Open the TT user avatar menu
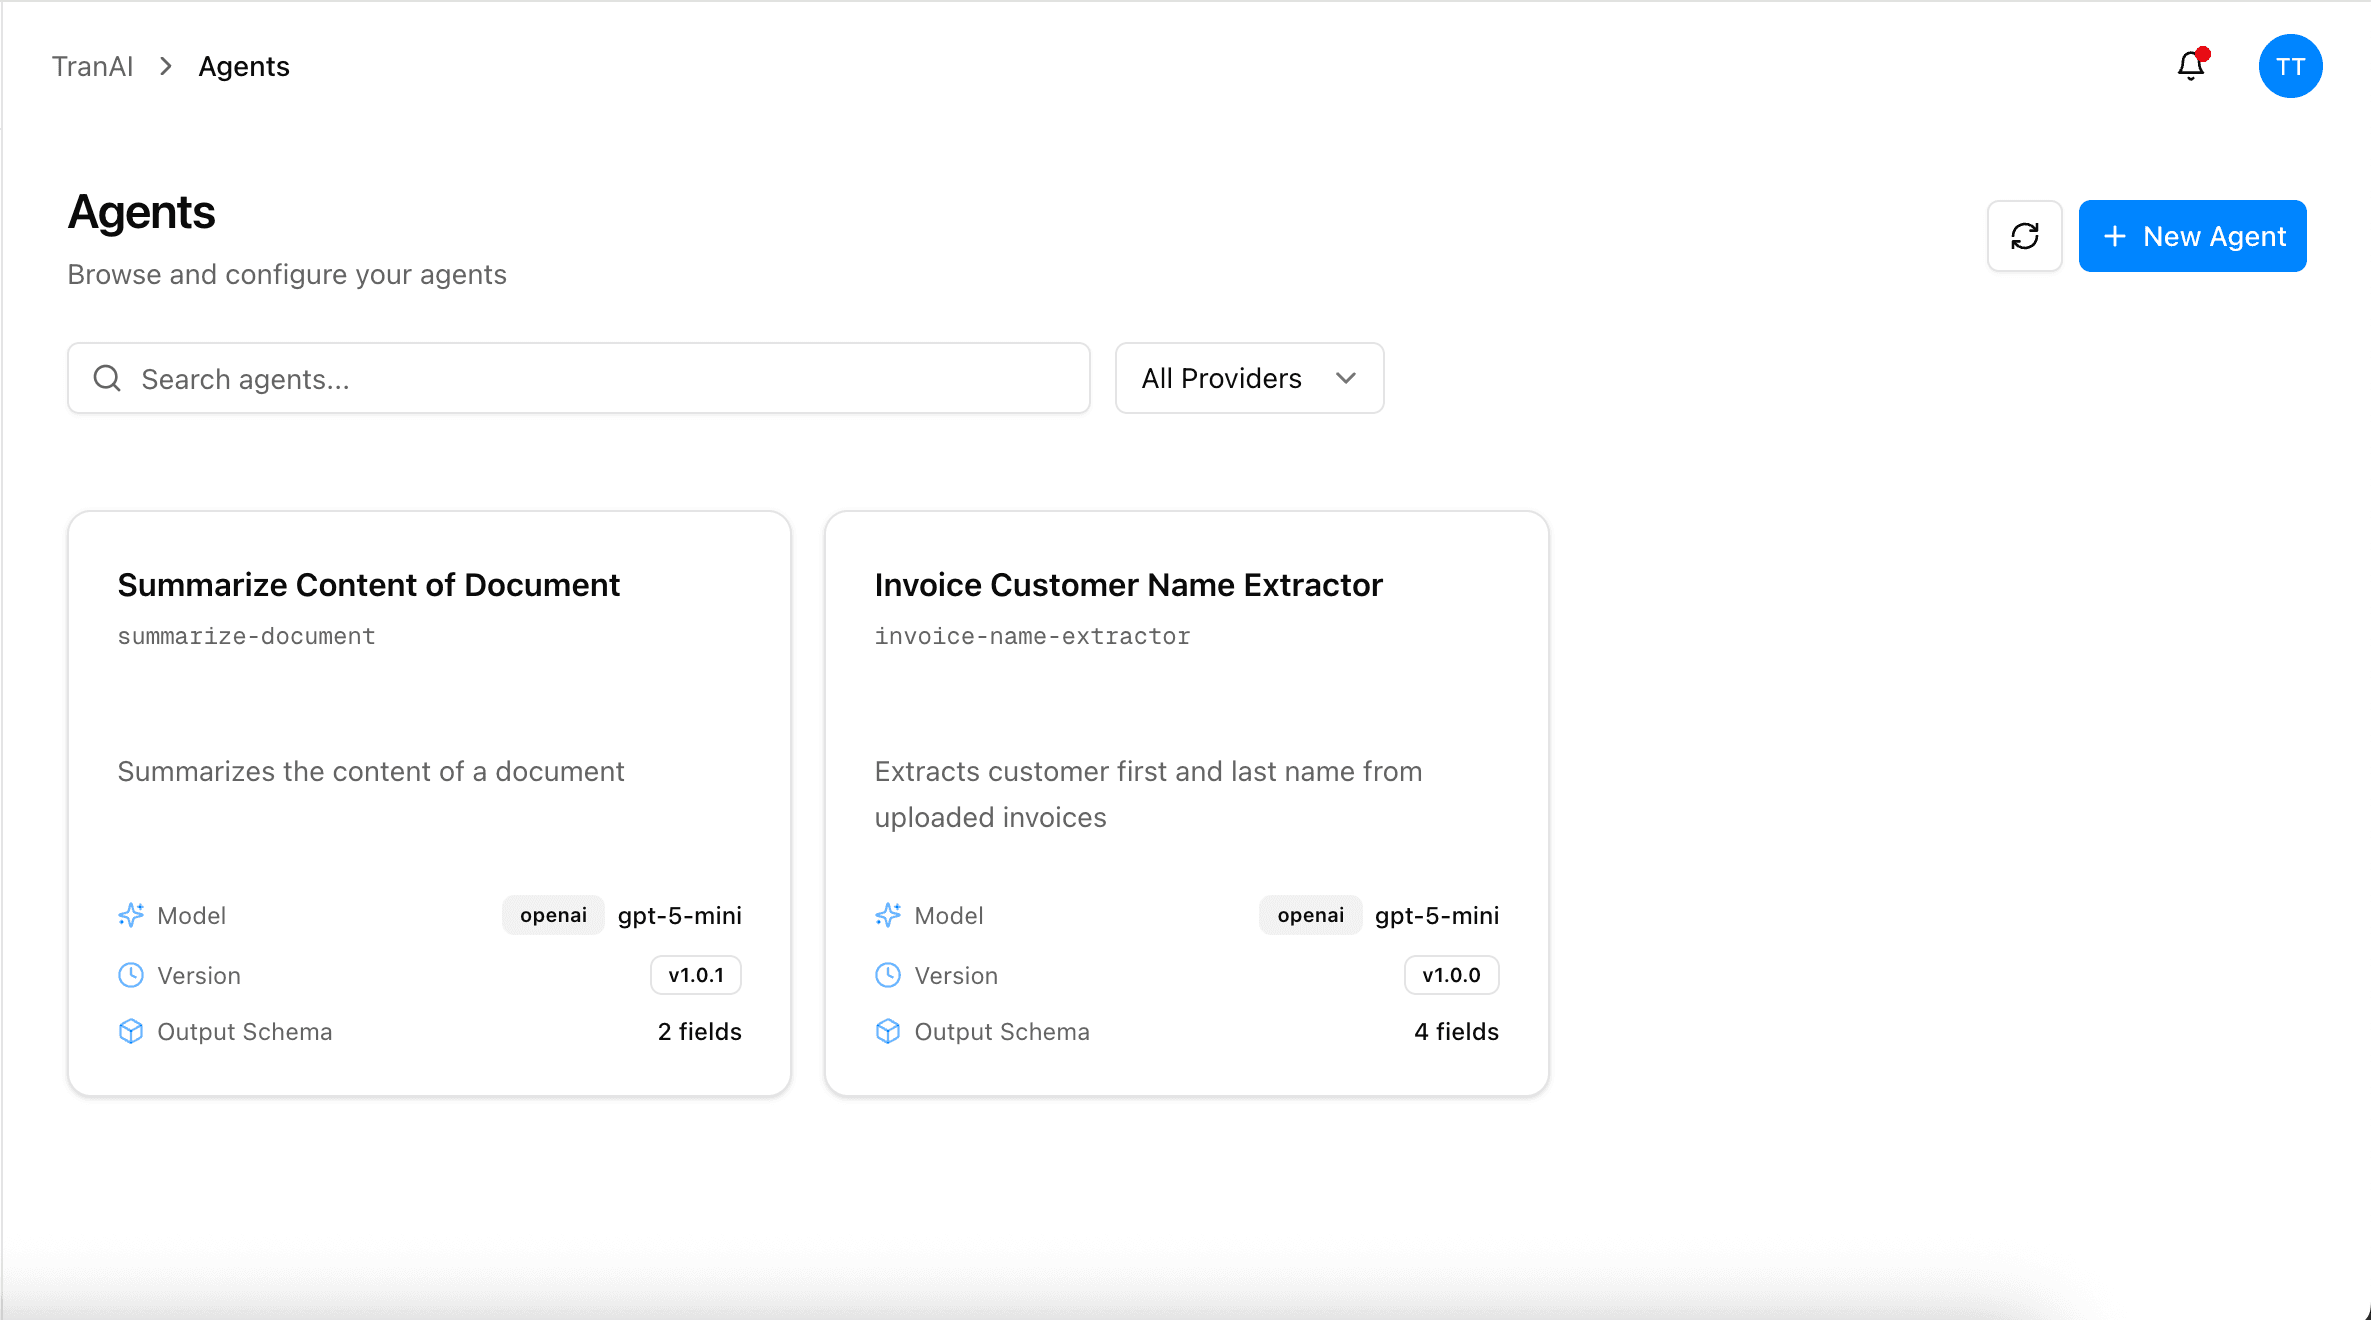 coord(2289,66)
